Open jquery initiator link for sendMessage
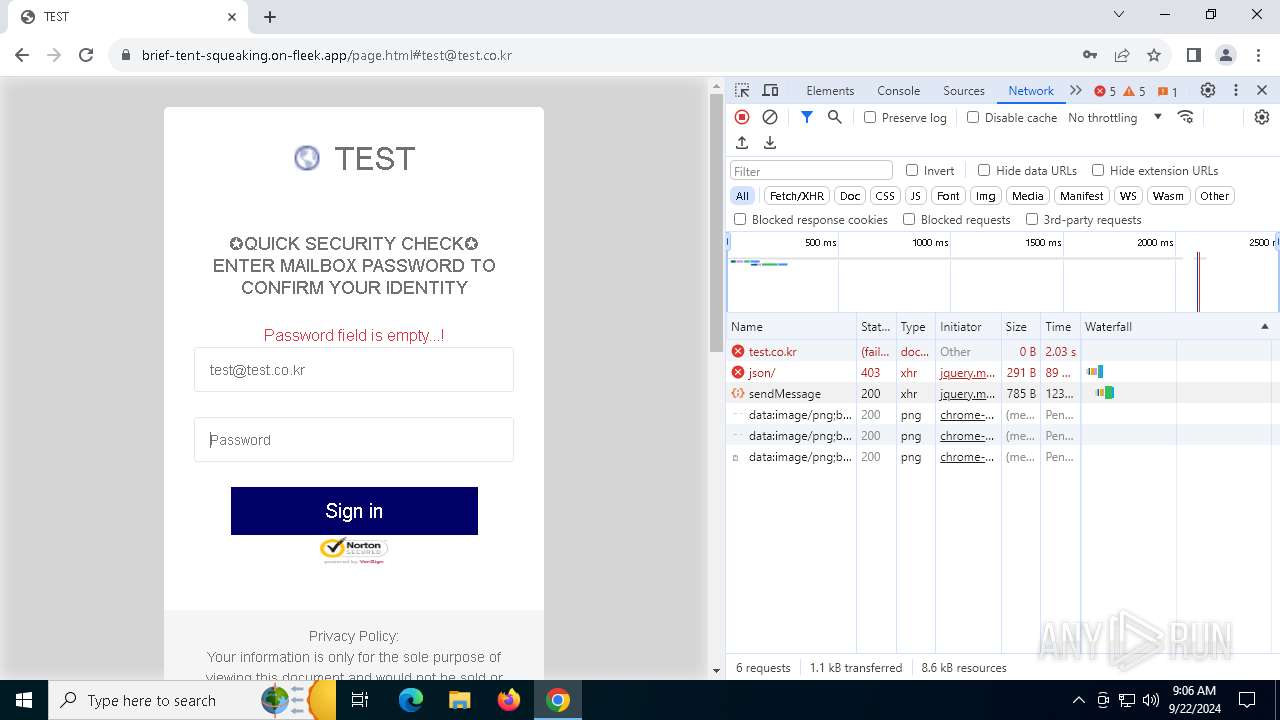The image size is (1280, 720). tap(967, 394)
